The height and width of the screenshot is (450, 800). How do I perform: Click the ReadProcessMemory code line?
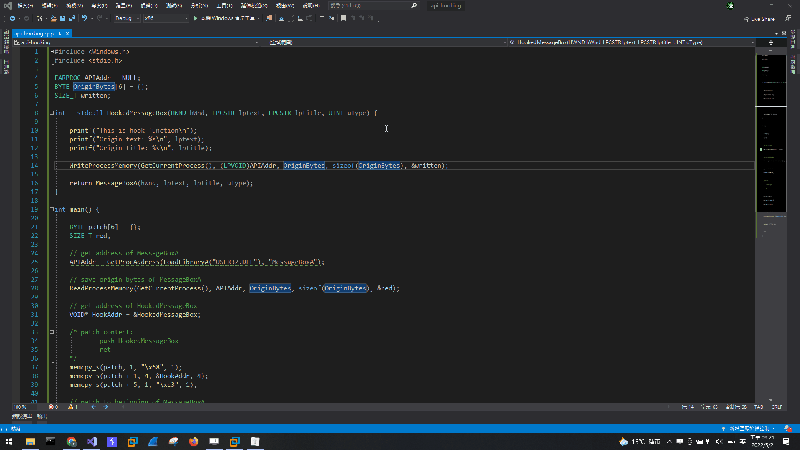pos(235,288)
